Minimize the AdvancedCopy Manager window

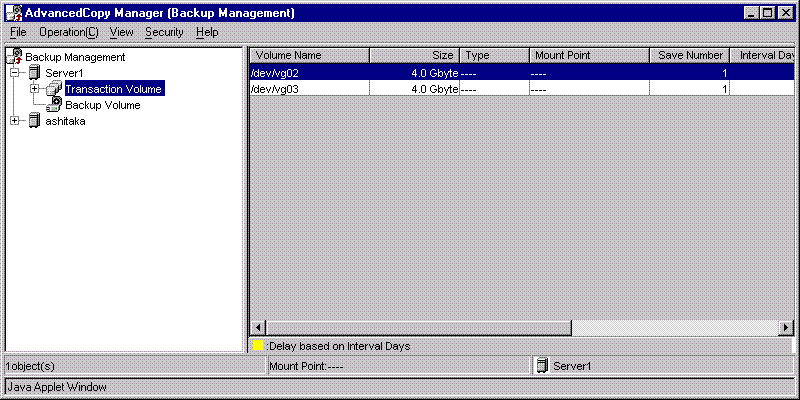[x=751, y=13]
